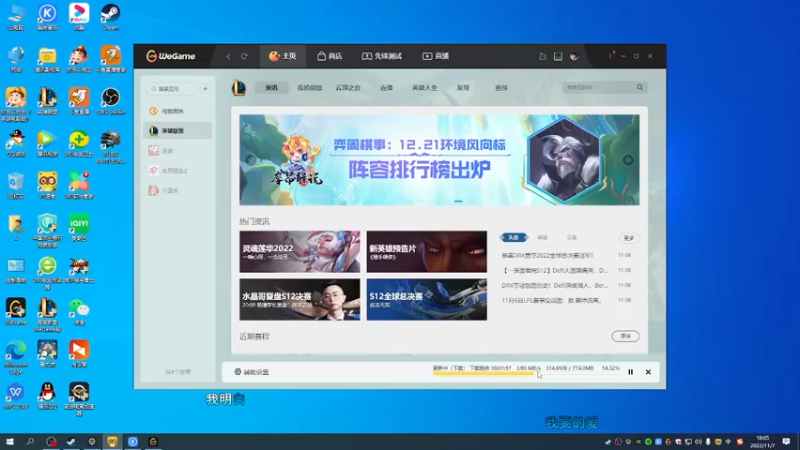Screen dimensions: 800x450
Task: Open the notification center in taskbar
Action: [x=786, y=441]
